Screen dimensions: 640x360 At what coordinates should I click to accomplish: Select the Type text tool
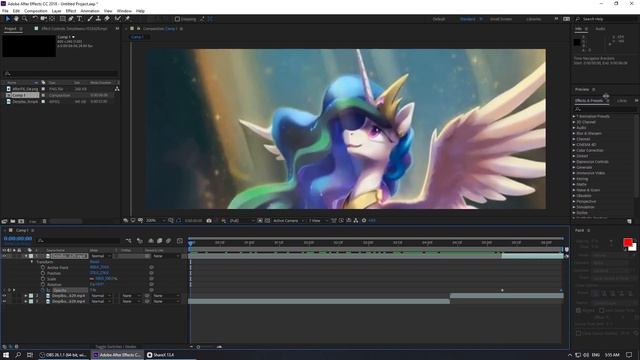point(80,19)
